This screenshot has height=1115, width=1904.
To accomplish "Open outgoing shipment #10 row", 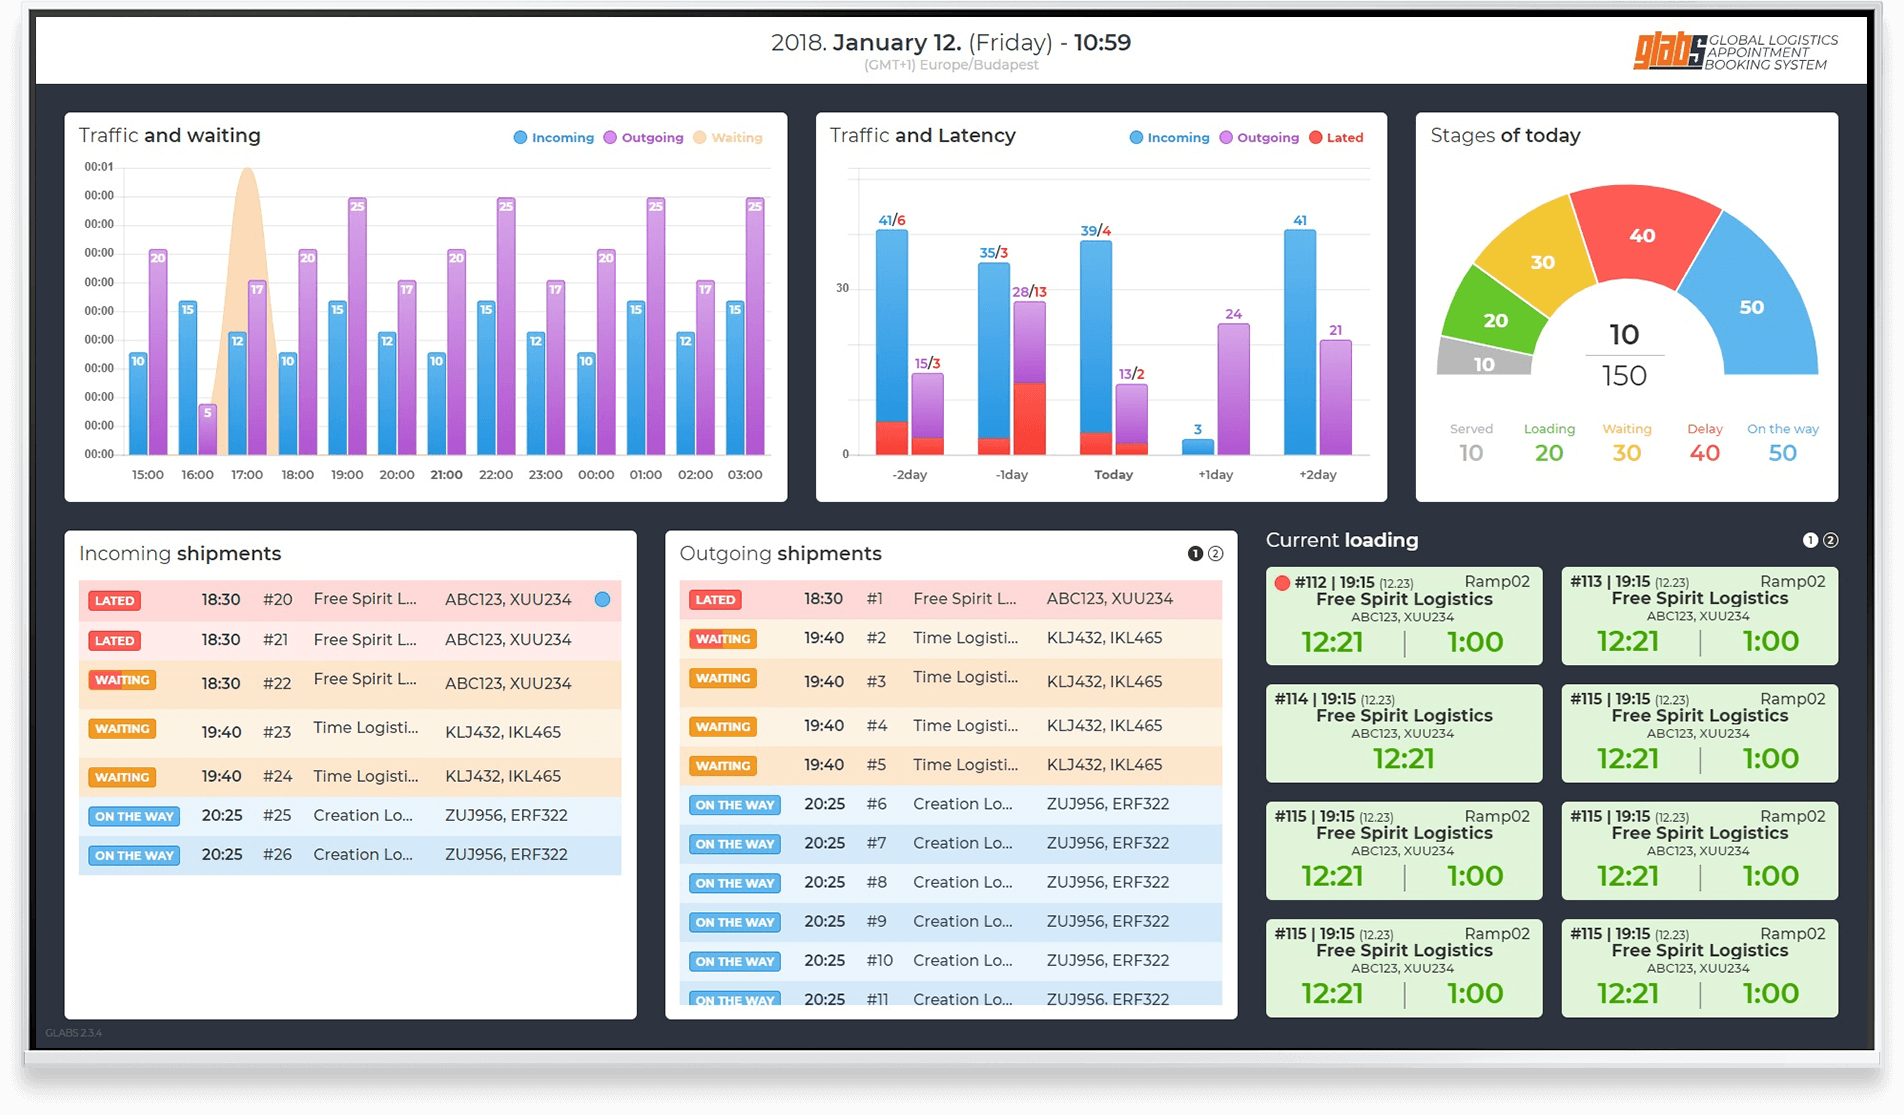I will click(x=951, y=961).
